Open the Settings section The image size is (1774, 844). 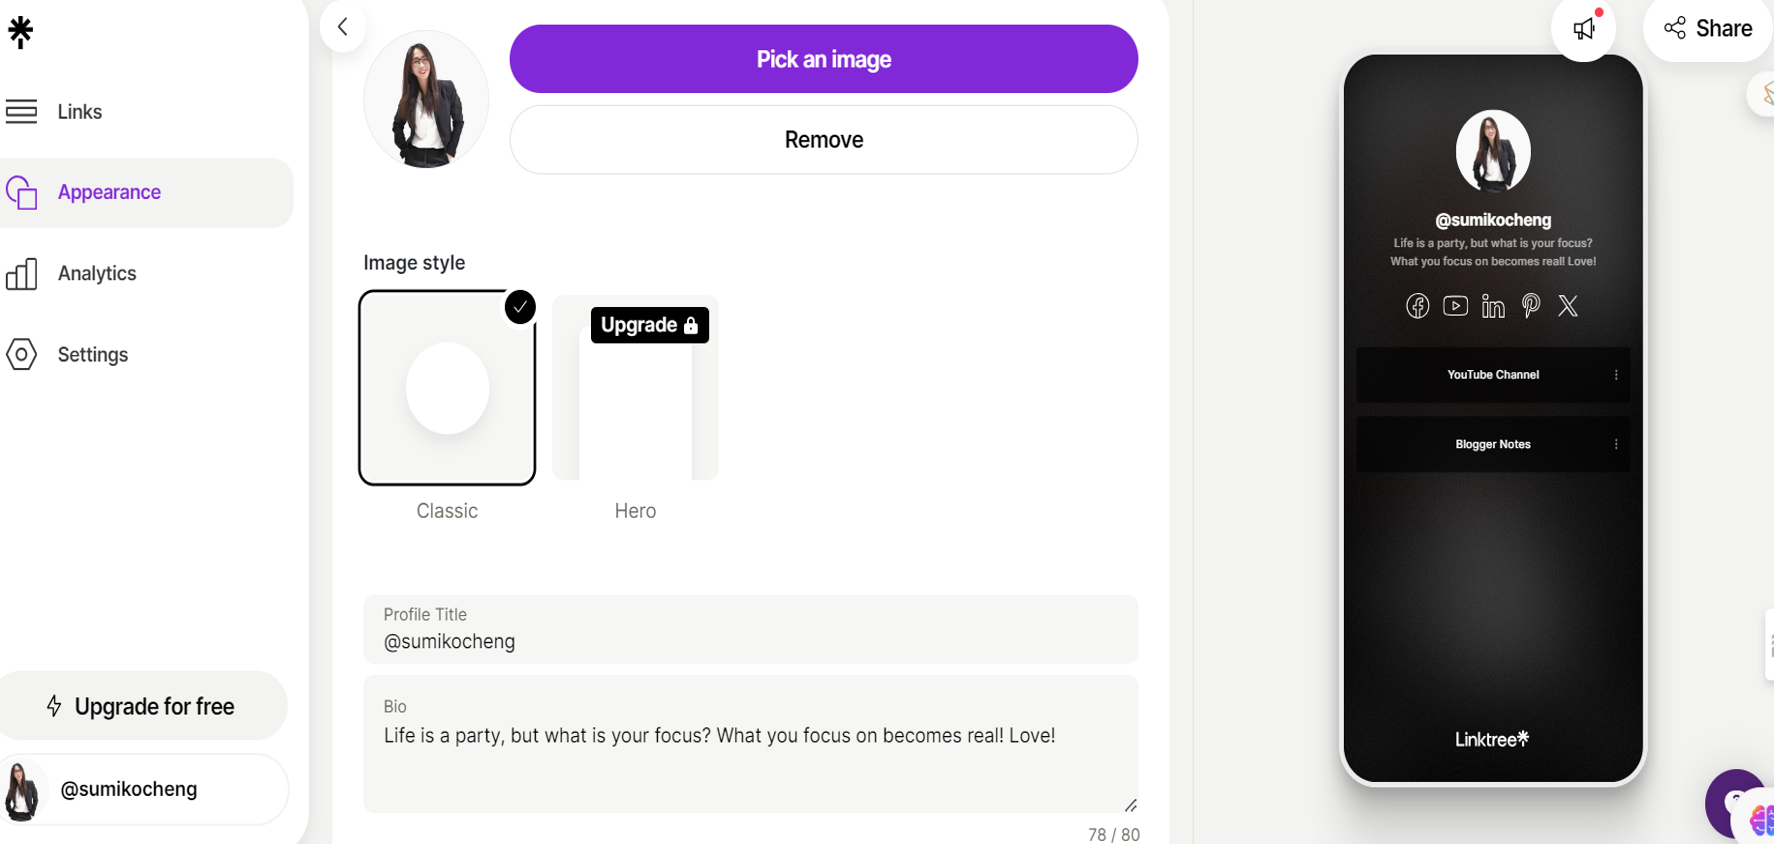tap(93, 355)
